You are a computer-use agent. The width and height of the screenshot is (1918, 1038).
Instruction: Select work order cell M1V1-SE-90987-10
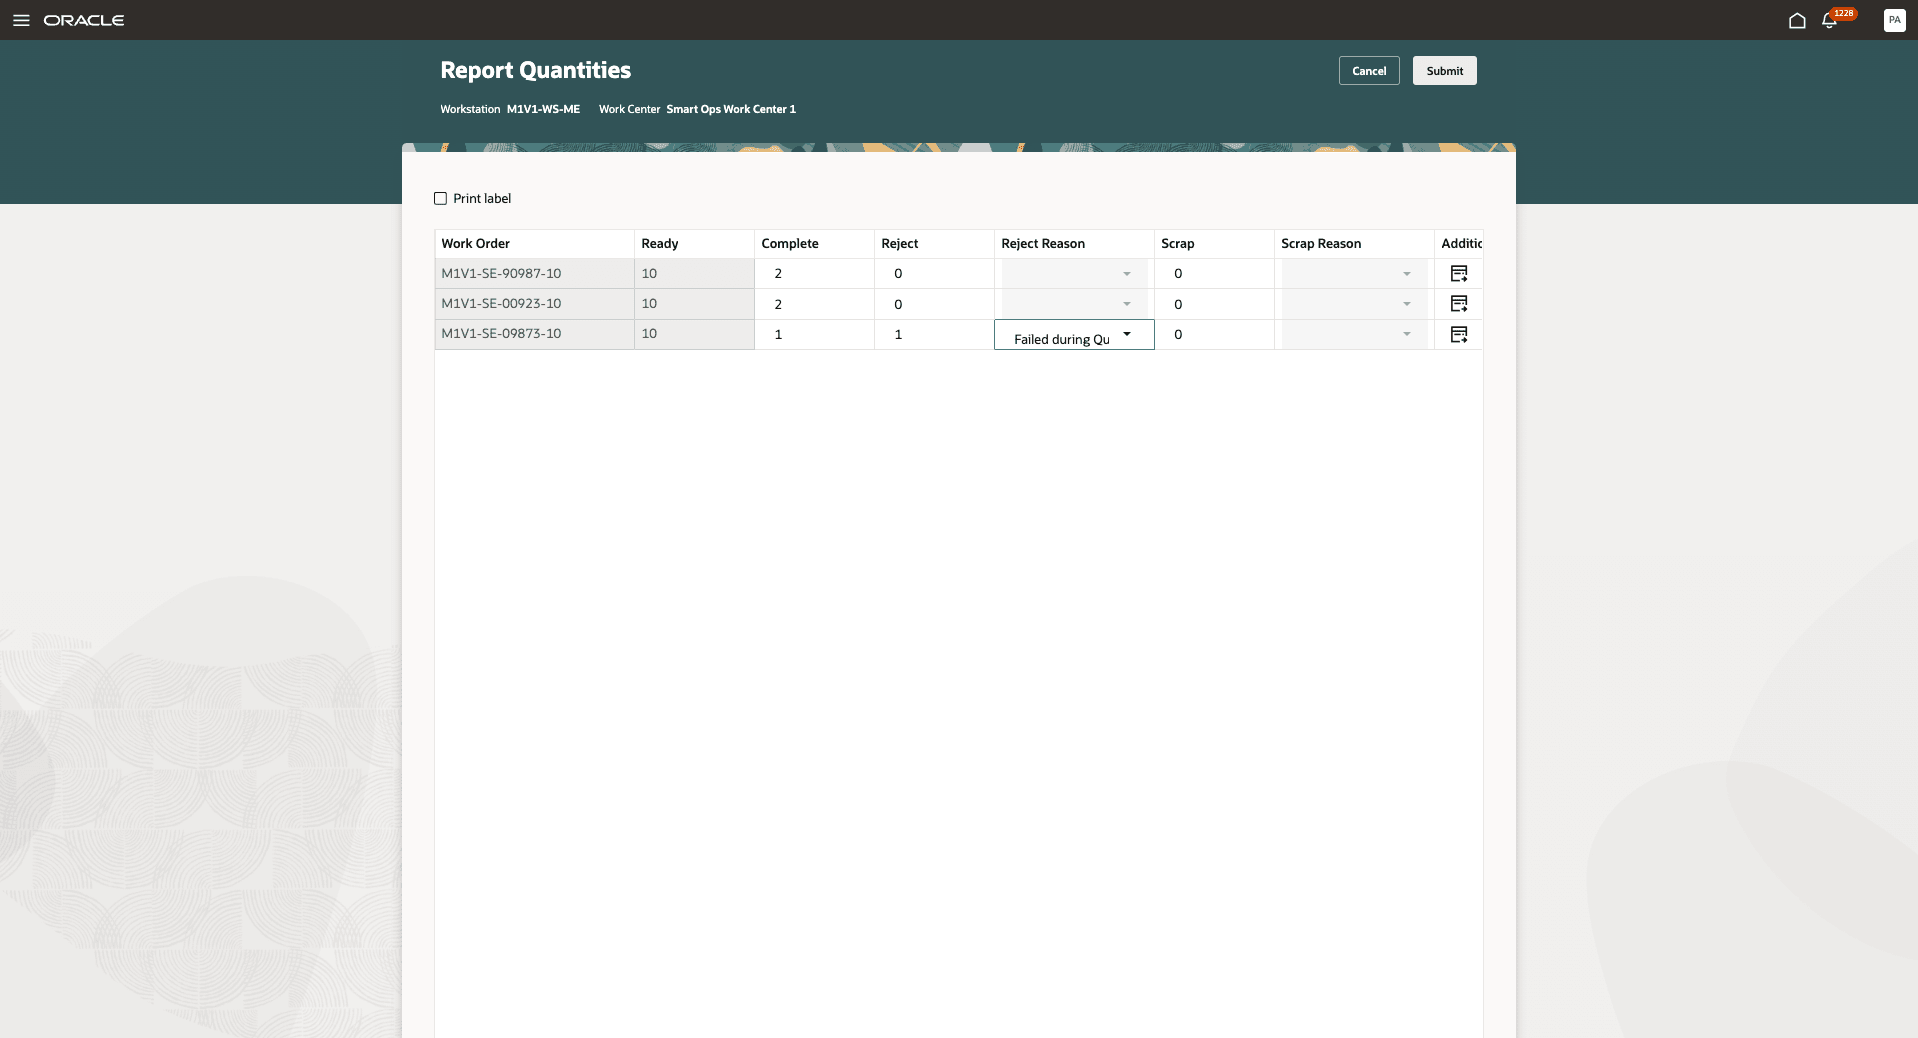(x=534, y=273)
